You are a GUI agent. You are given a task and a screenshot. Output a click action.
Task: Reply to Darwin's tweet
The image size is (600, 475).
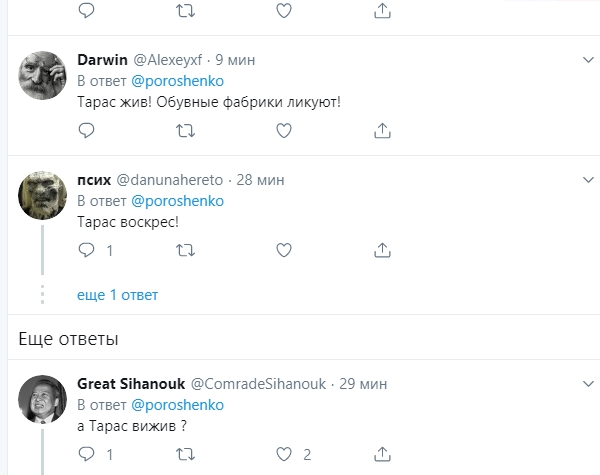pyautogui.click(x=86, y=130)
